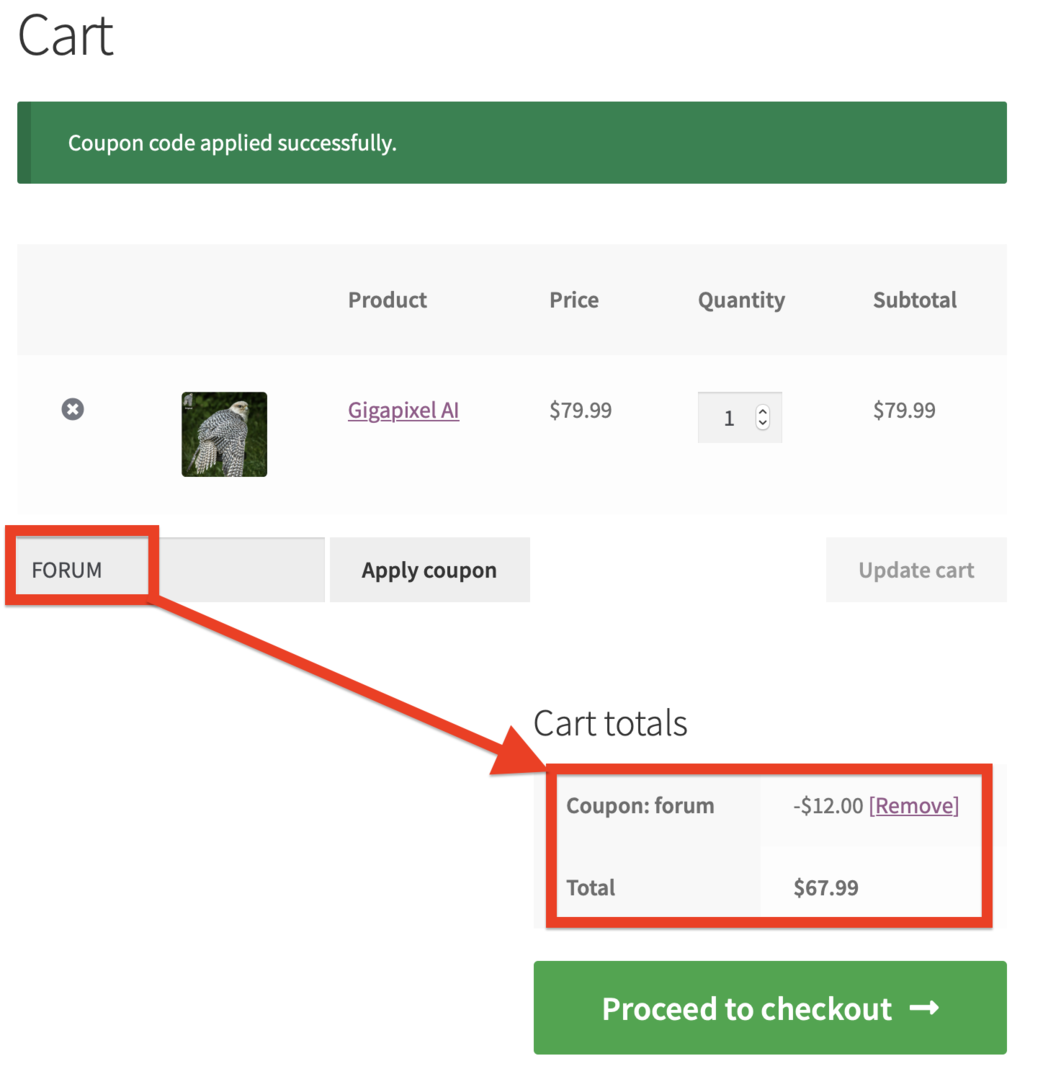Proceed to checkout

point(746,1008)
